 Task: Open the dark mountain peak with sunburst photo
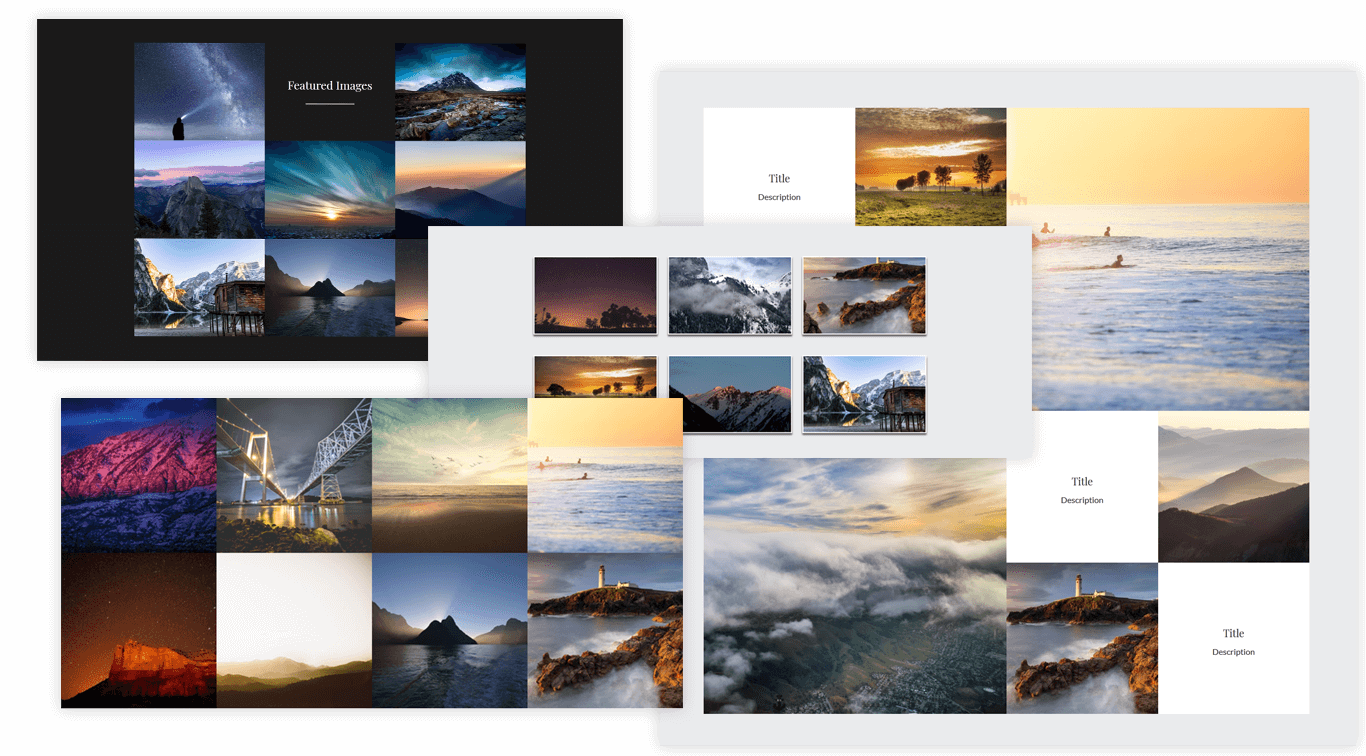click(x=449, y=630)
